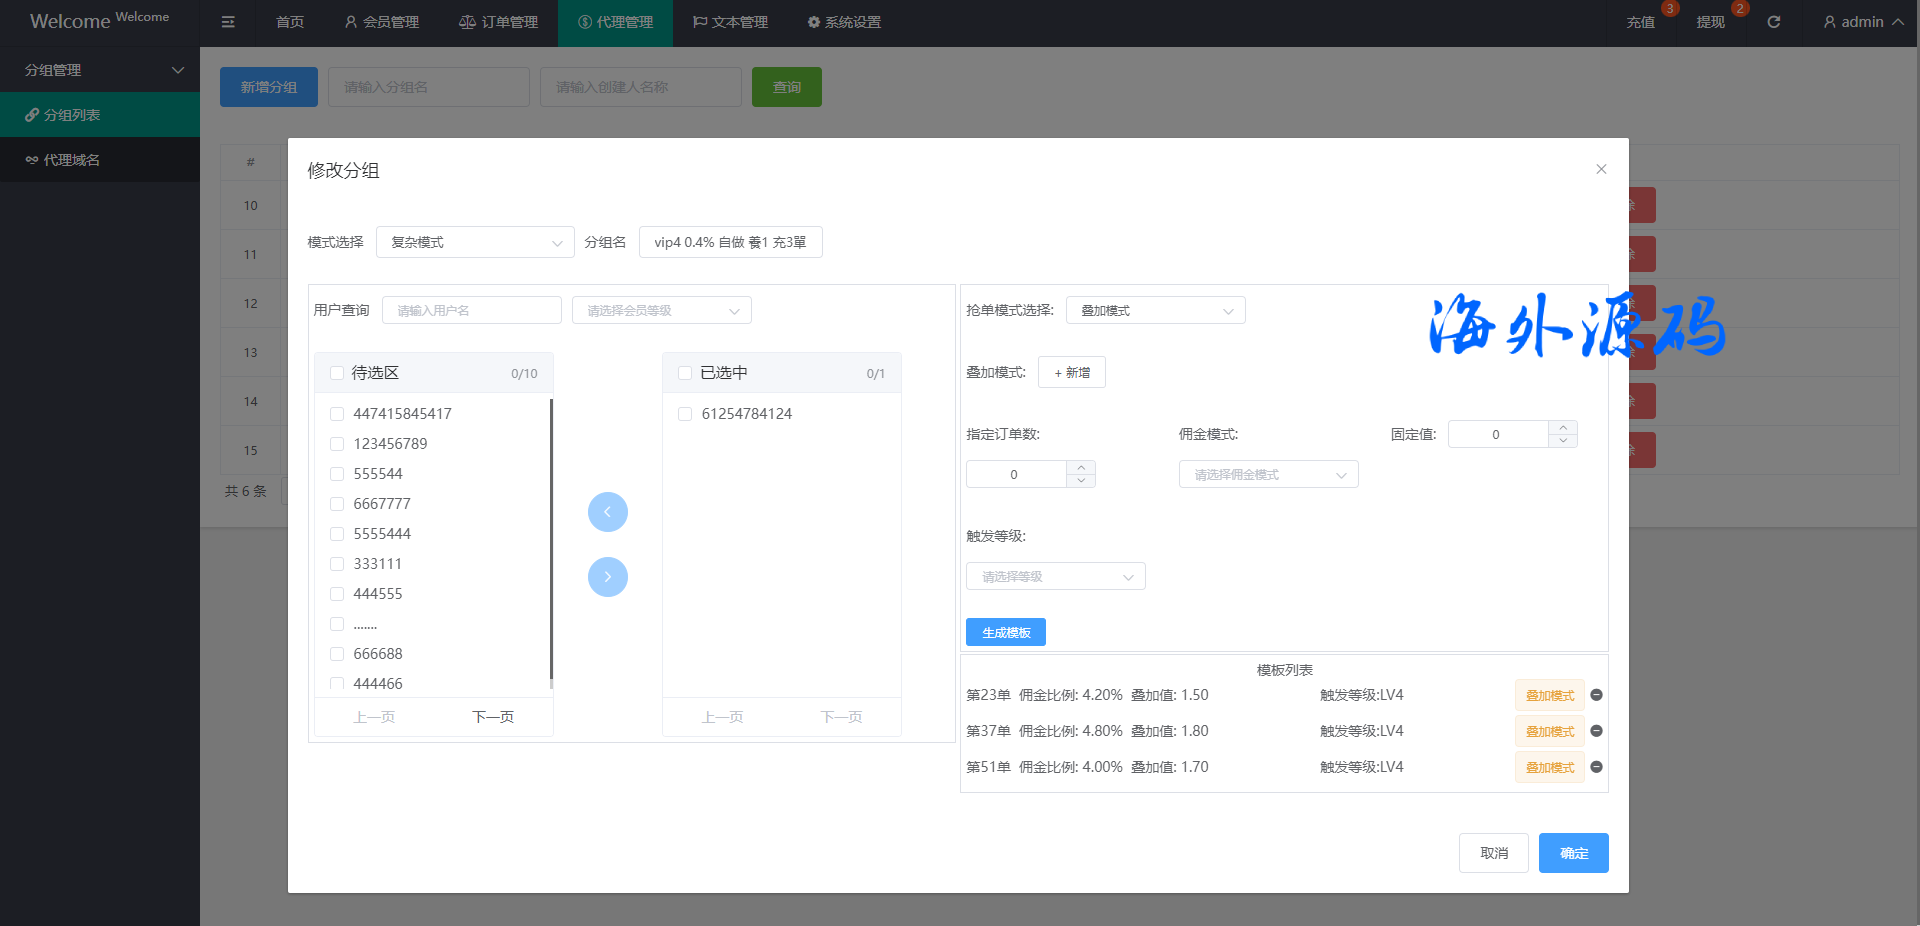The image size is (1920, 926).
Task: Go to 系统设置 menu
Action: [x=844, y=22]
